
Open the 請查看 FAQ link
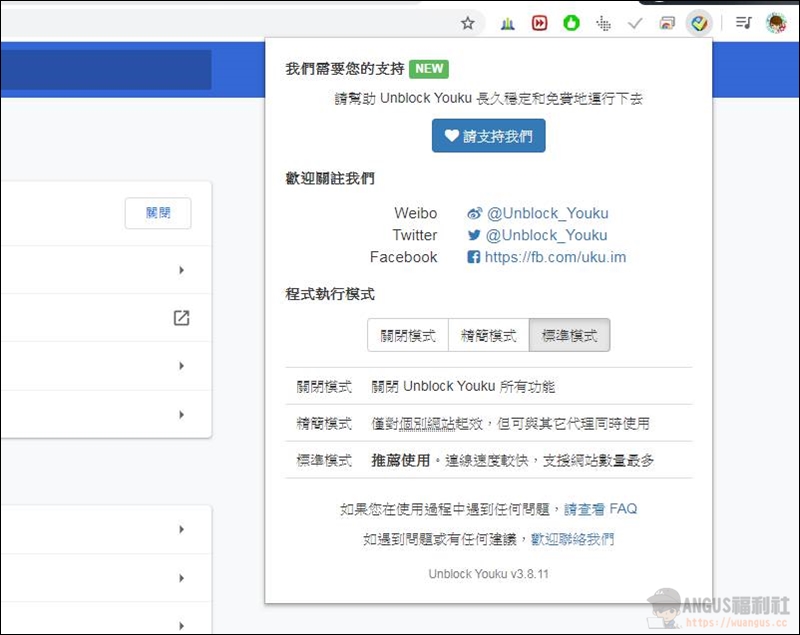point(600,509)
